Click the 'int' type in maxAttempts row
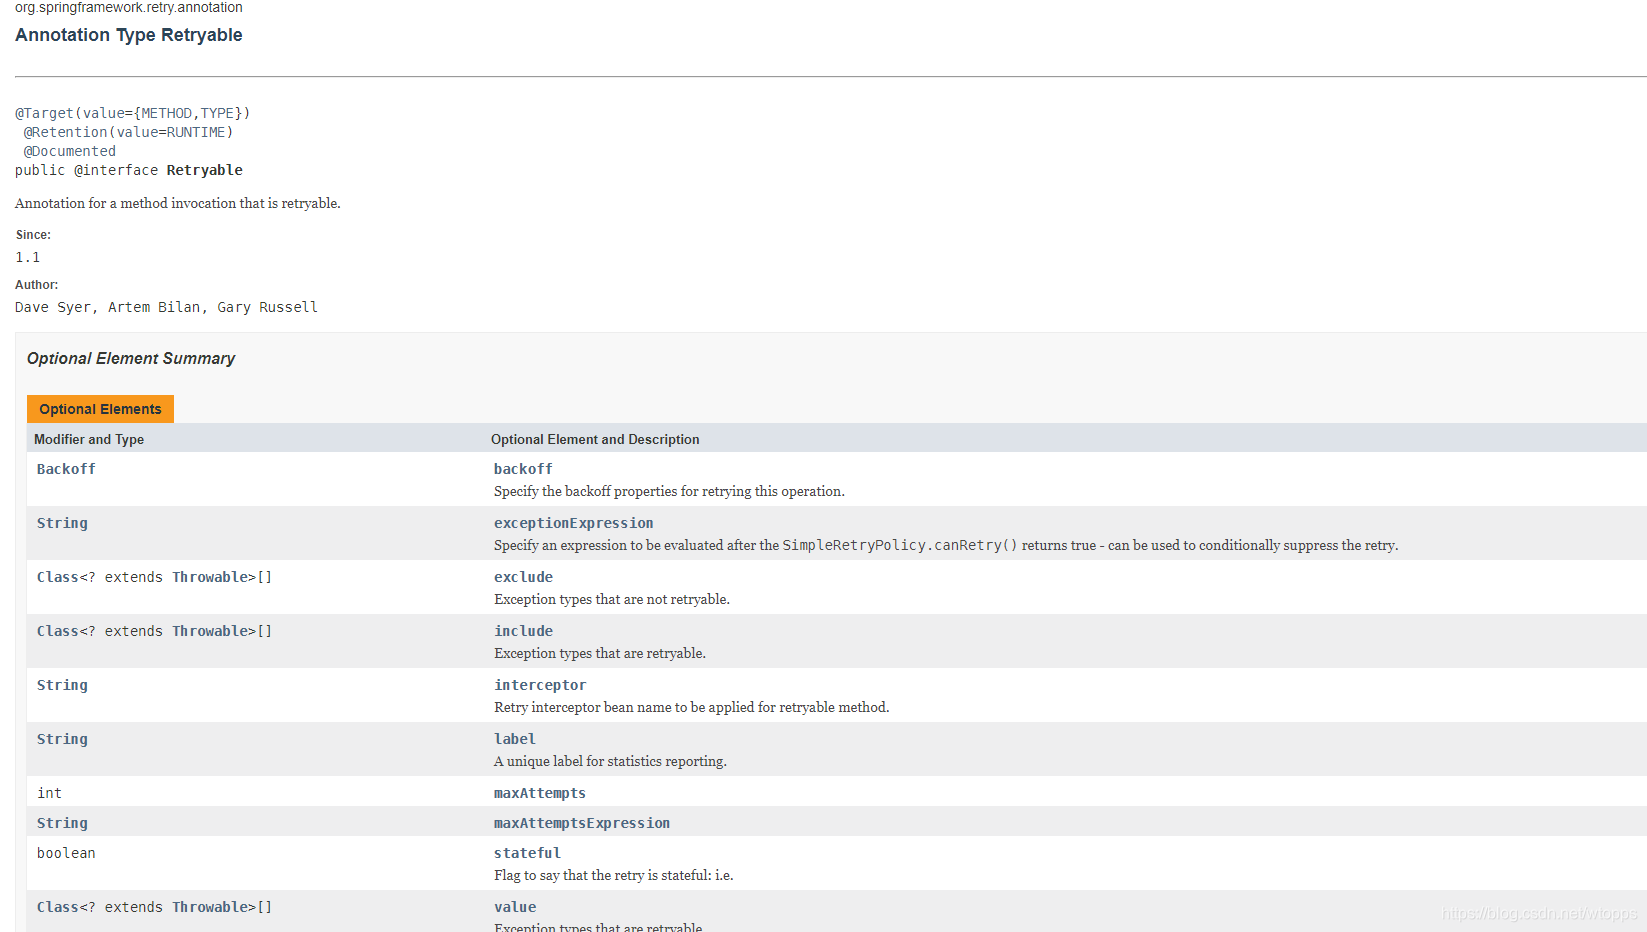The image size is (1647, 932). pos(49,793)
